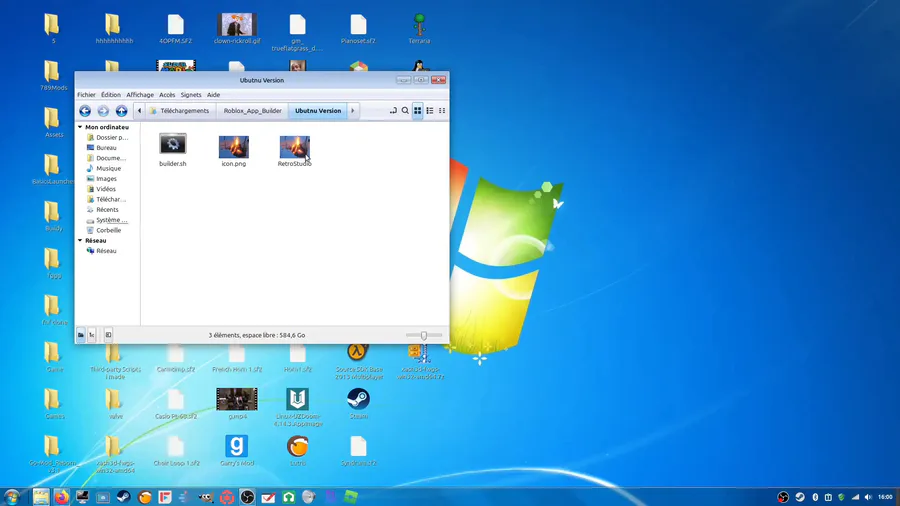The height and width of the screenshot is (506, 900).
Task: Open the search magnifier in file manager
Action: [405, 111]
